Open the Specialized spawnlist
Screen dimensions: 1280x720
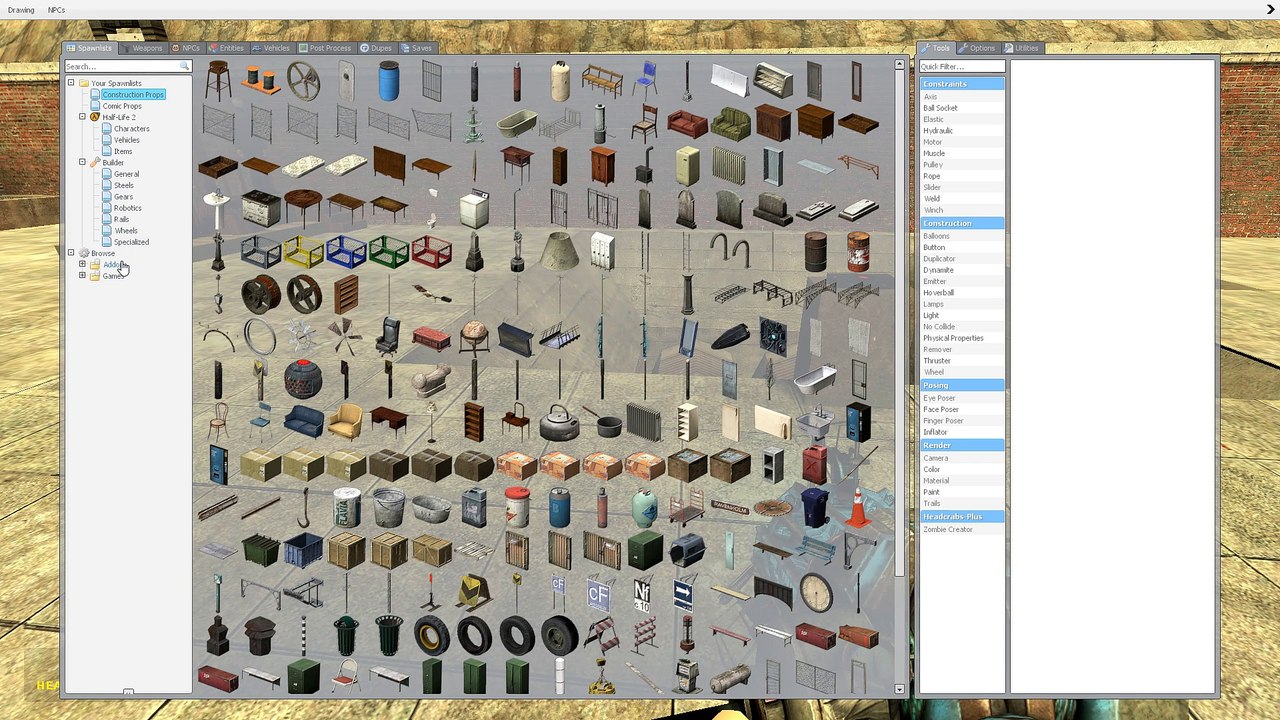click(131, 242)
